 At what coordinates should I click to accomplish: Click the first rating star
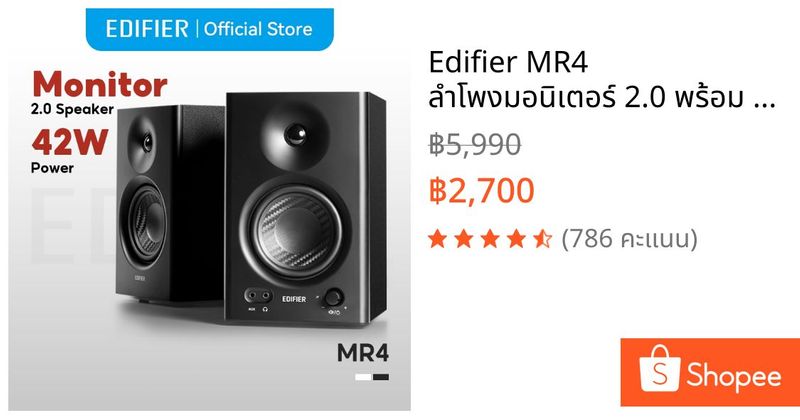pos(438,238)
